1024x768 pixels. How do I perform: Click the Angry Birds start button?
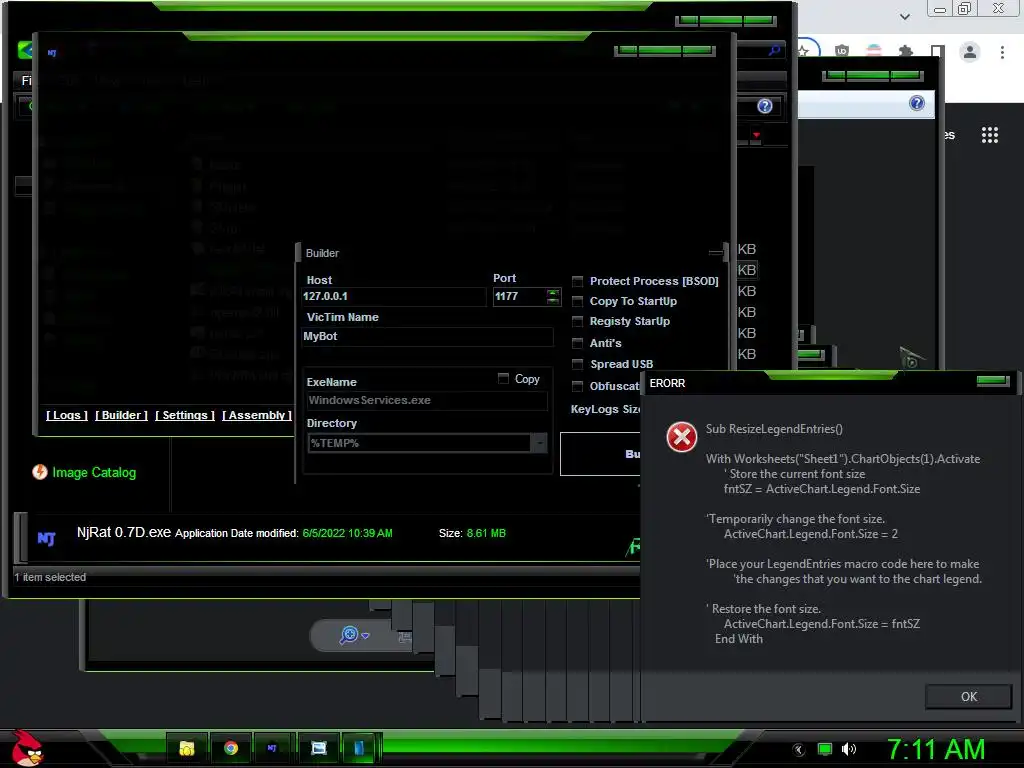[27, 748]
